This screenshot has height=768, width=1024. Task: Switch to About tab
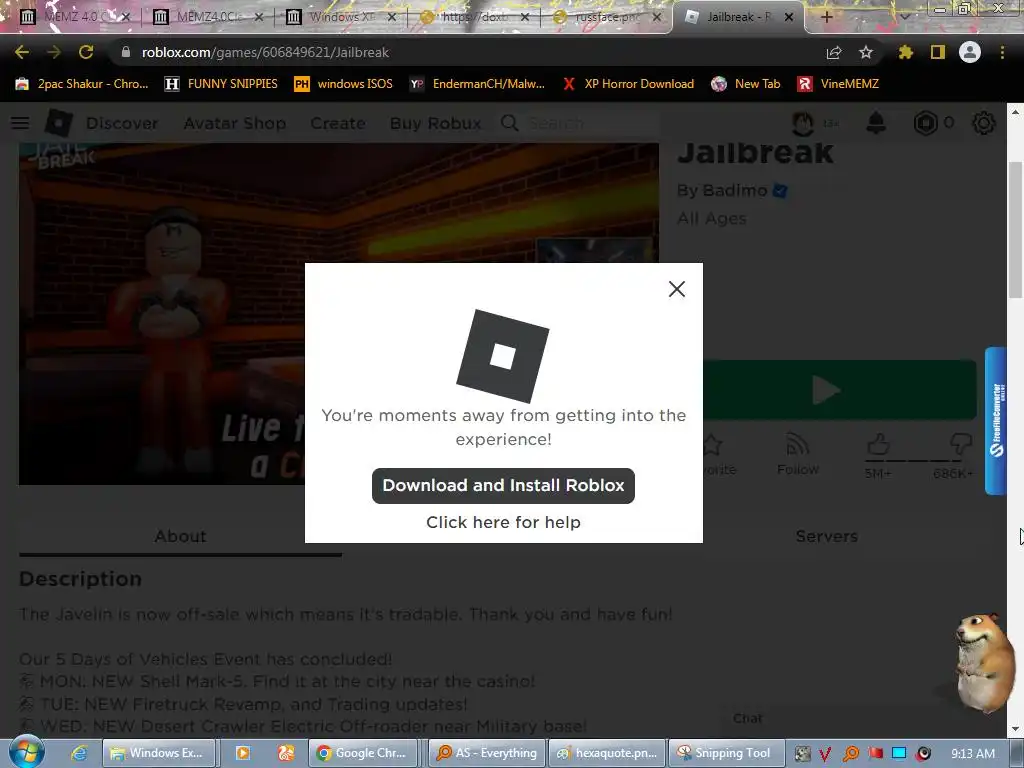tap(180, 536)
